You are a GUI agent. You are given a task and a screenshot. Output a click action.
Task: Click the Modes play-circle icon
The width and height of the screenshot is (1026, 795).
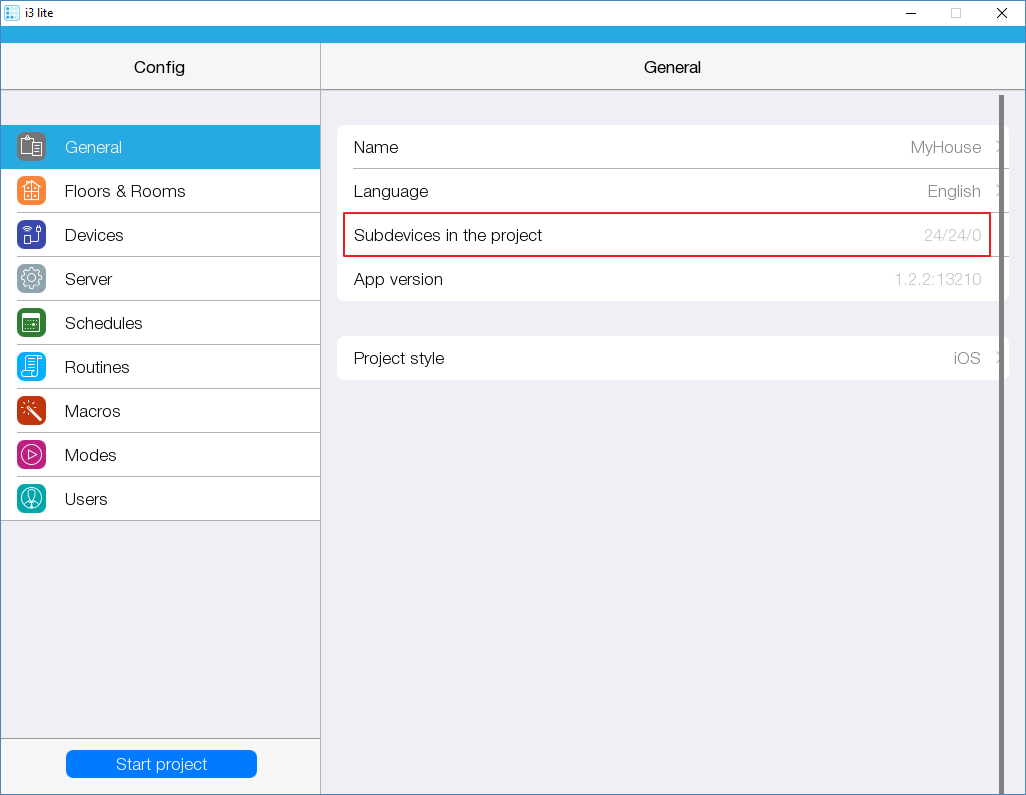coord(31,455)
